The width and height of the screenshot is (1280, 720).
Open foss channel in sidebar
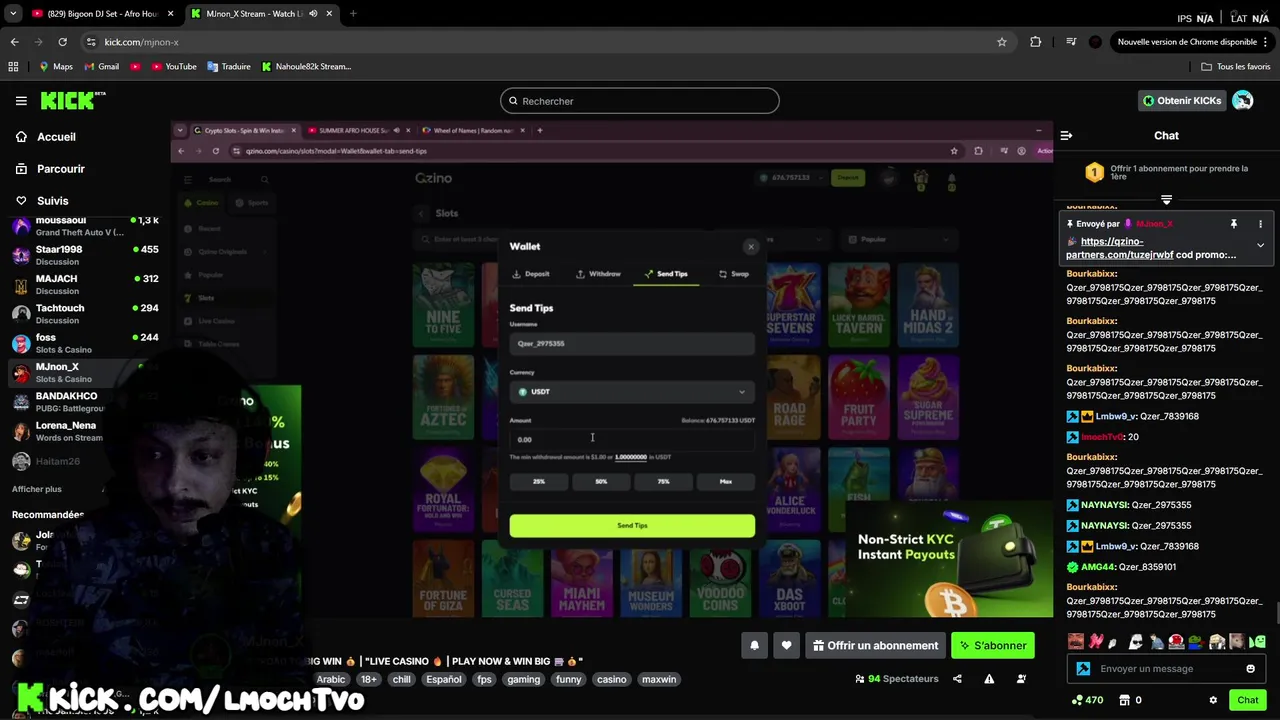tap(85, 343)
